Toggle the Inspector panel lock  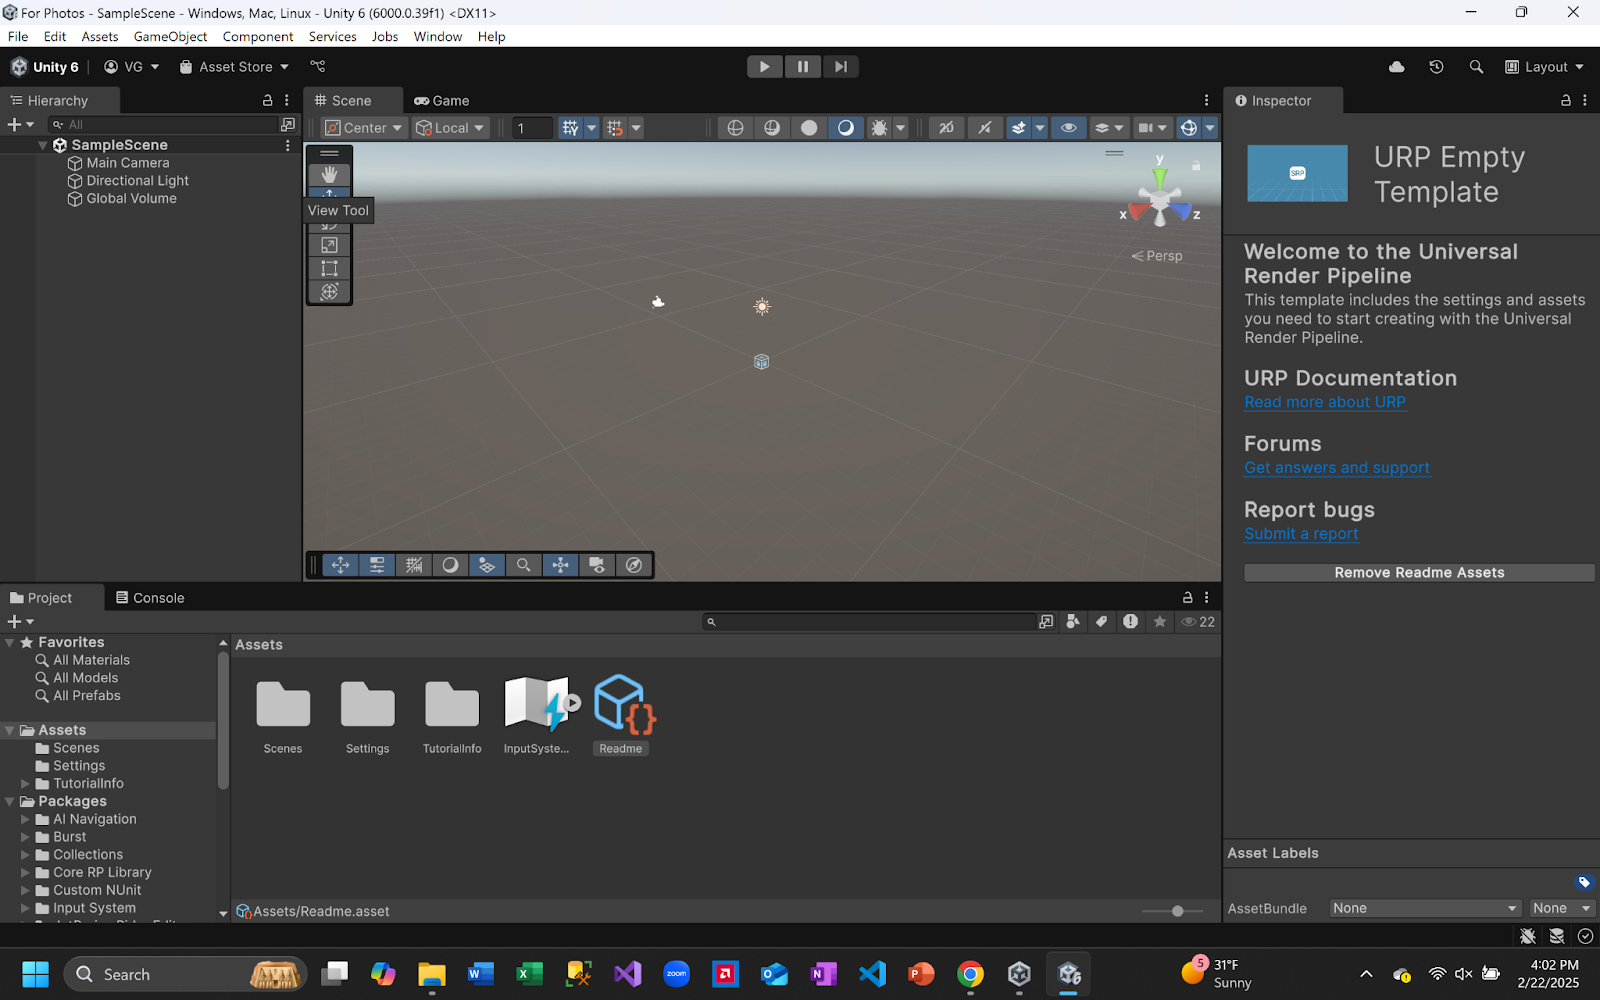[x=1566, y=100]
